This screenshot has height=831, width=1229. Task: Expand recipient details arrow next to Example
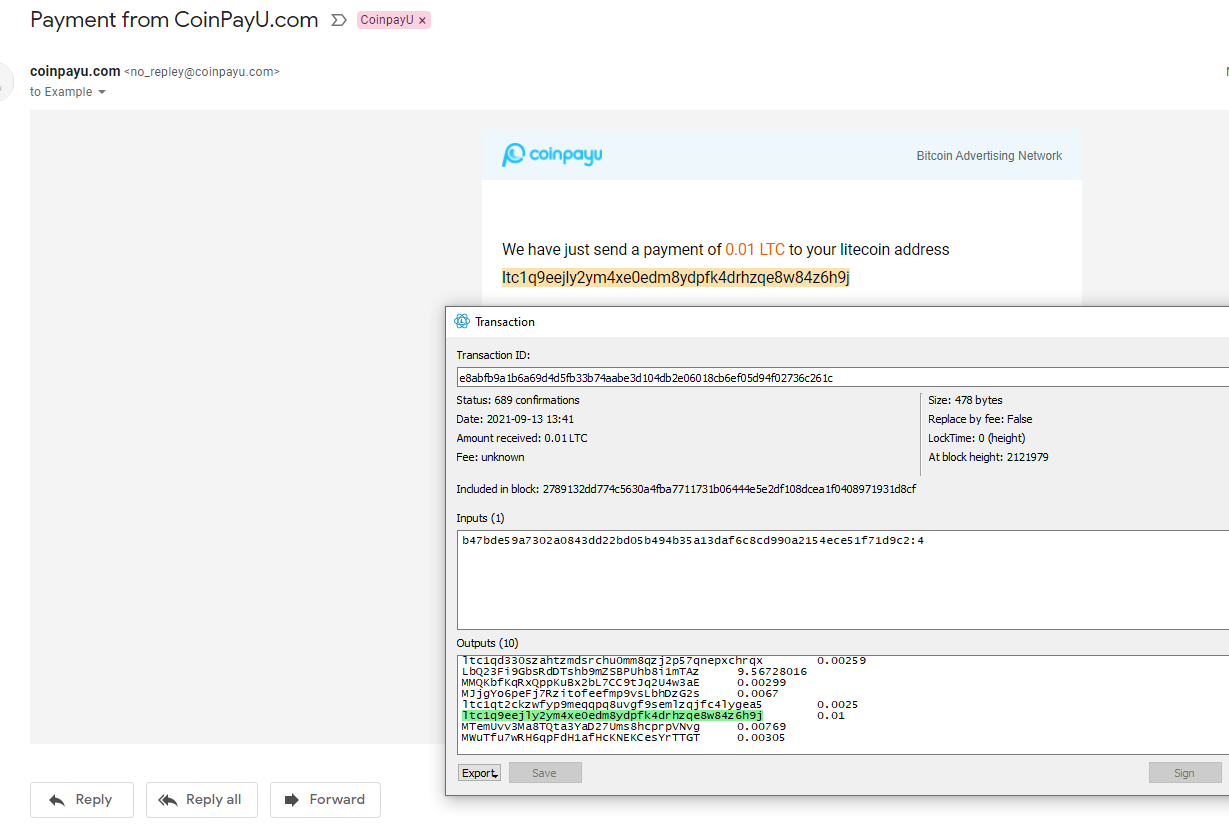(101, 92)
